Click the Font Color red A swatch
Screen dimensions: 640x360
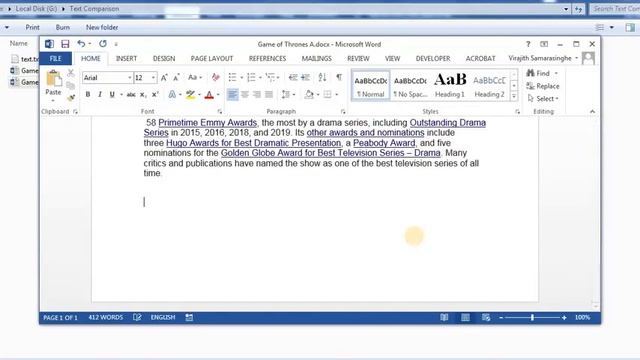click(x=209, y=95)
